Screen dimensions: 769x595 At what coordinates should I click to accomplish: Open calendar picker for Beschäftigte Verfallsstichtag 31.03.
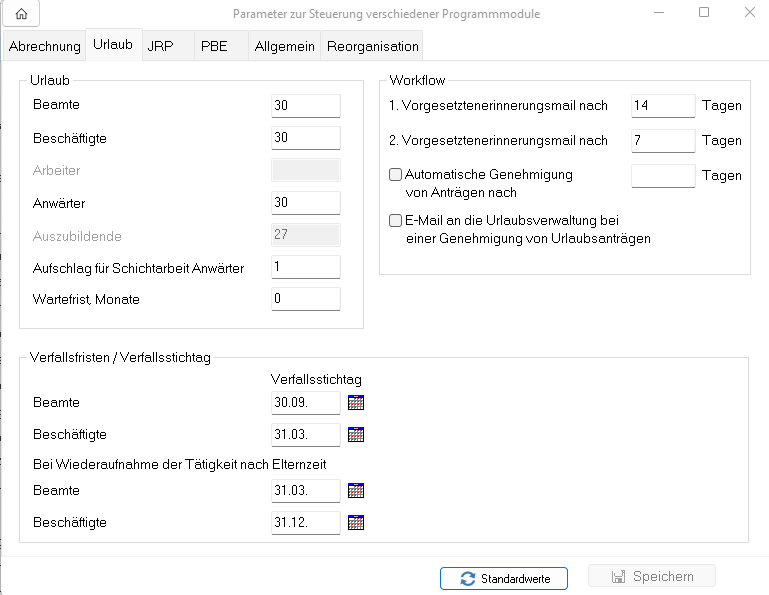(x=356, y=435)
